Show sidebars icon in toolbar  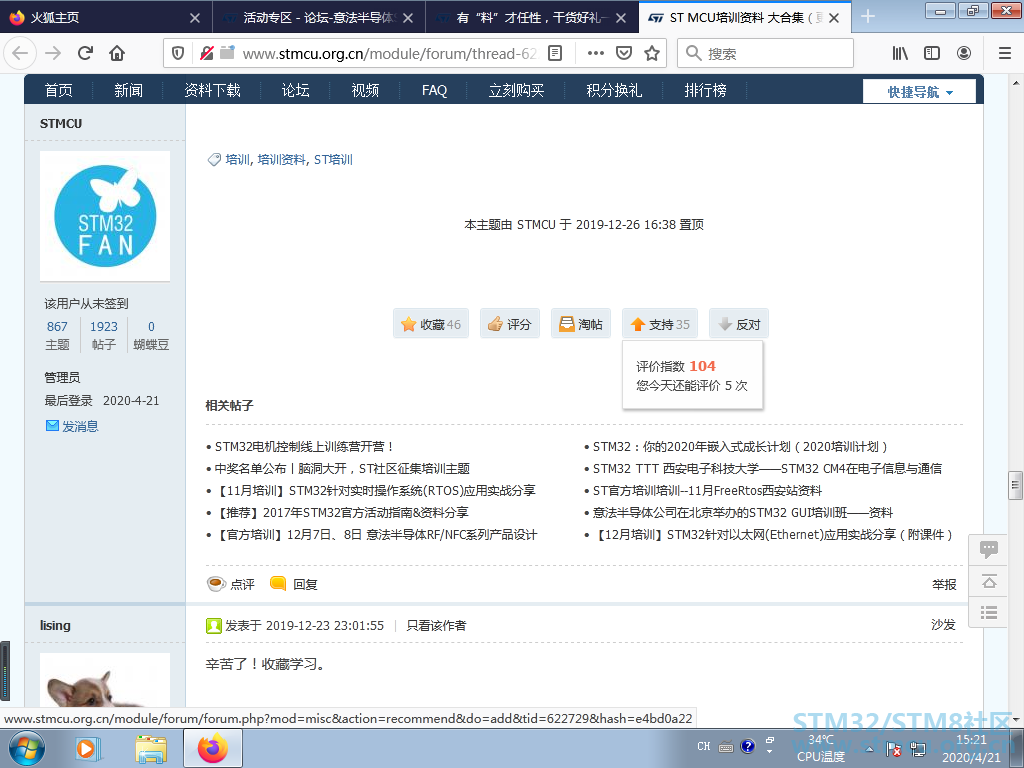point(932,53)
